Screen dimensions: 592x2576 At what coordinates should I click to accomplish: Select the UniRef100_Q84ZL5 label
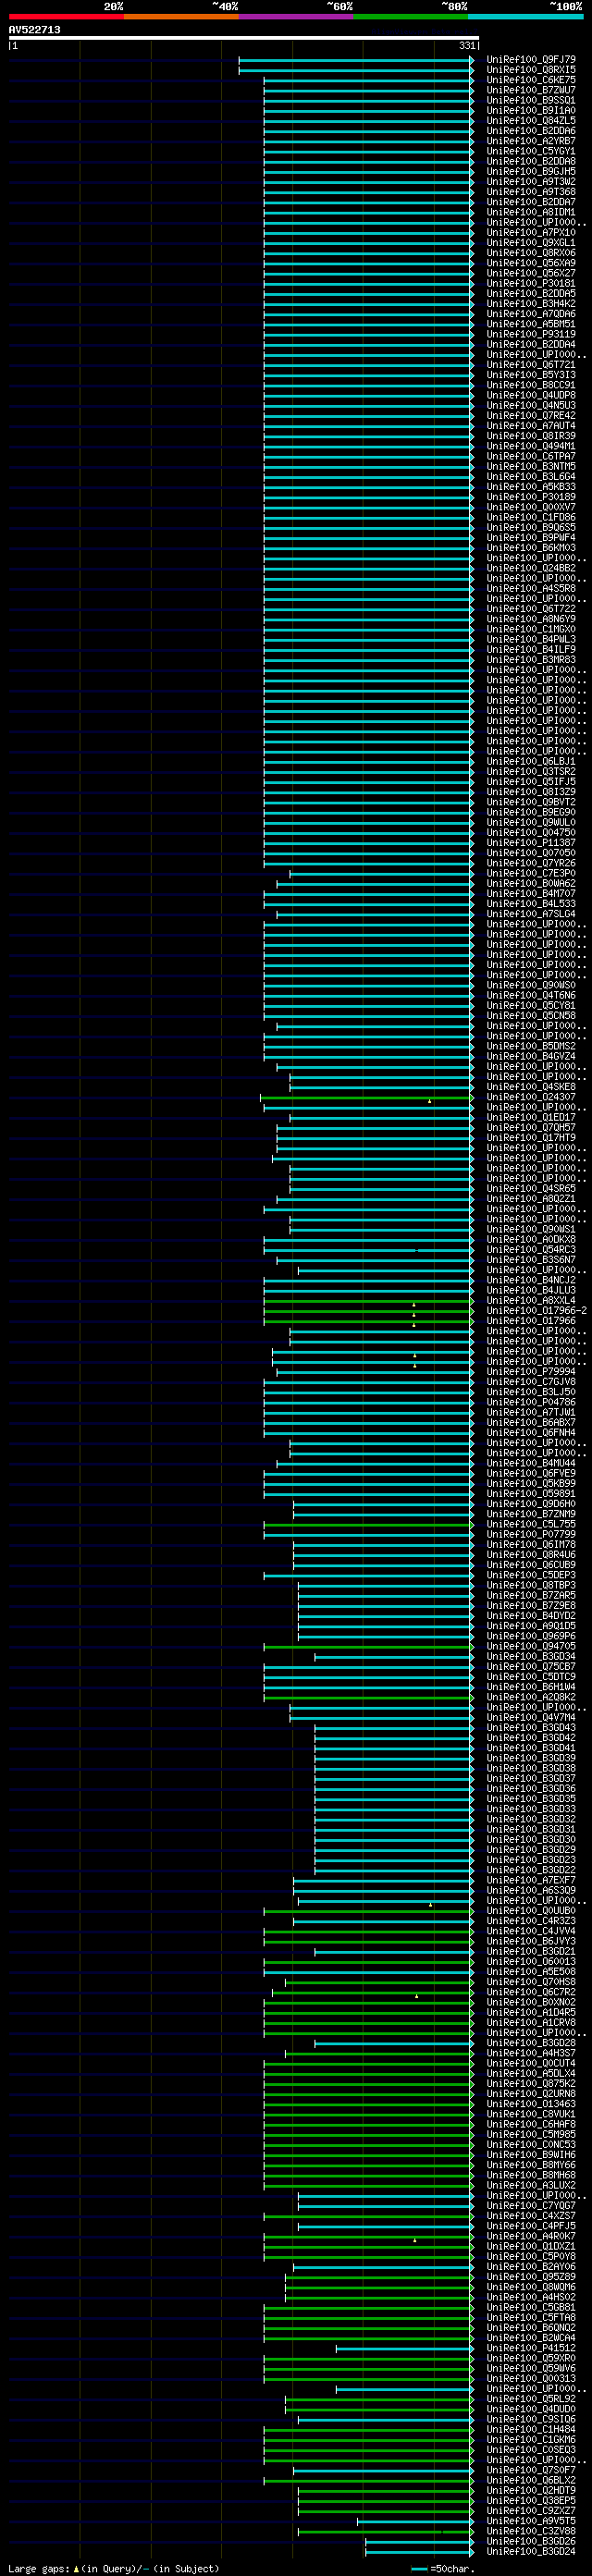point(531,121)
